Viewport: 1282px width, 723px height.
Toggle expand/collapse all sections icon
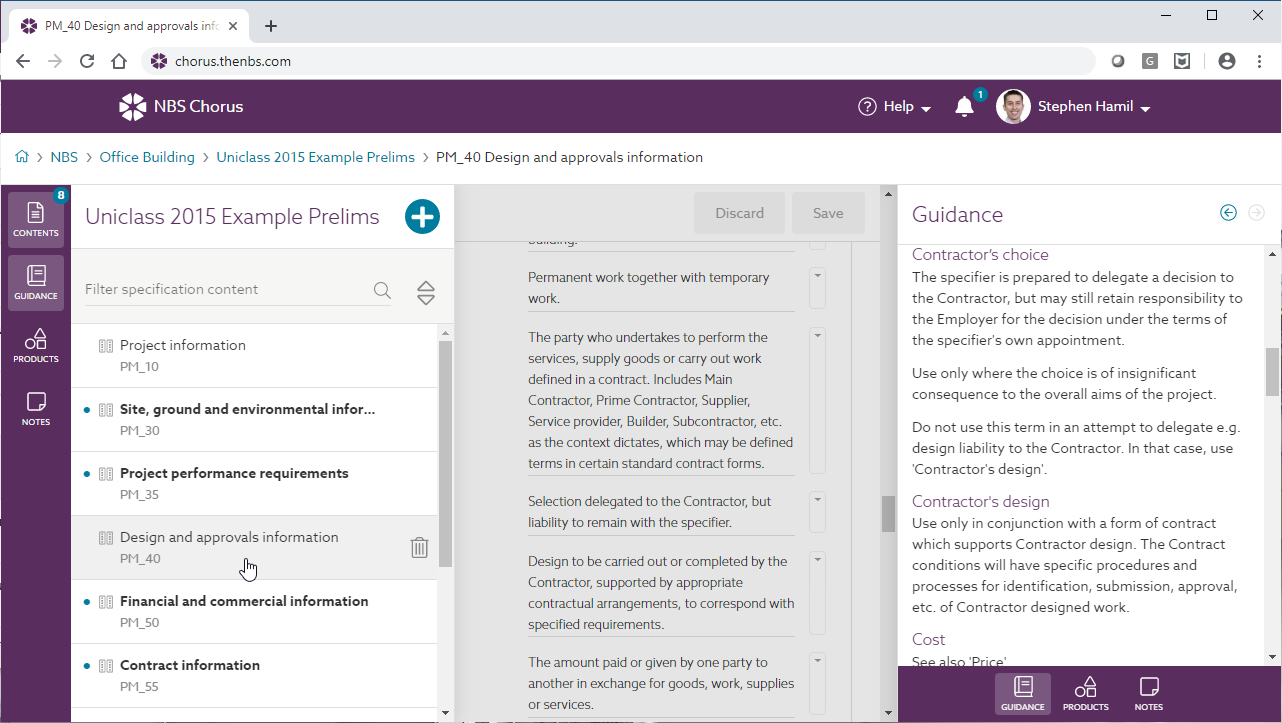(x=426, y=292)
